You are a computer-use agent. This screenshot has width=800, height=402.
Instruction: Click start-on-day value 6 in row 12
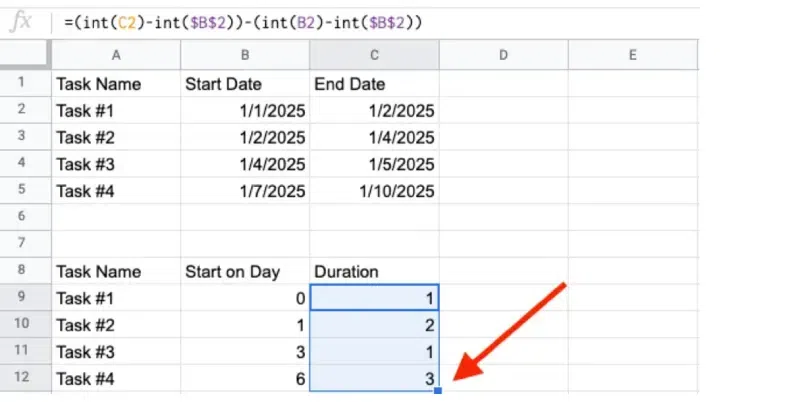point(245,378)
